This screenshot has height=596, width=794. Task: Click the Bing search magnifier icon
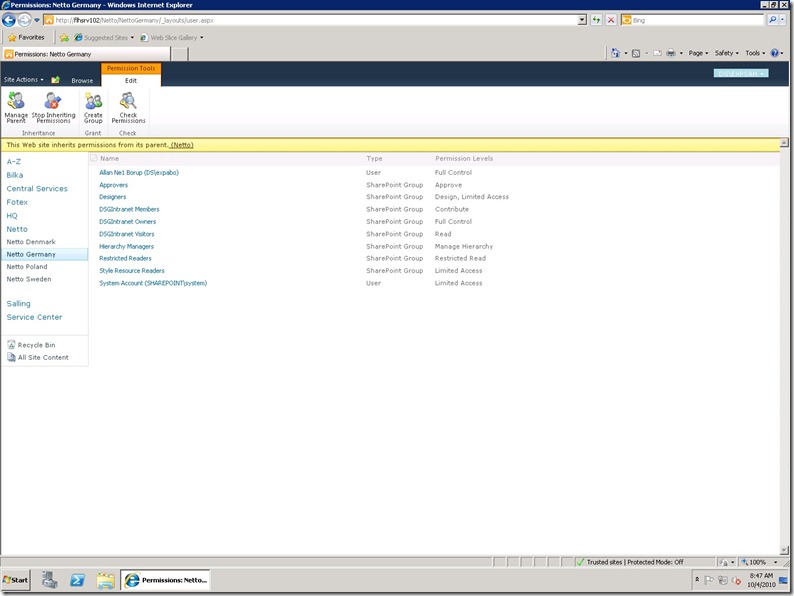click(772, 20)
